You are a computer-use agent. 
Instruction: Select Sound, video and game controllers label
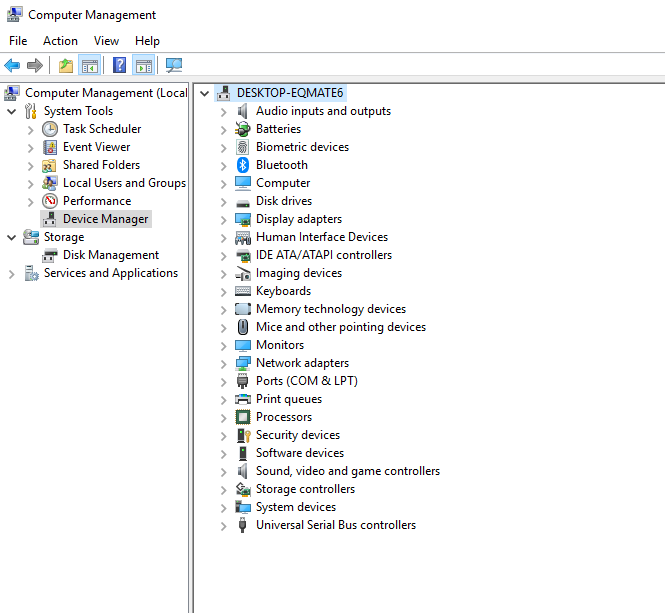click(x=348, y=471)
